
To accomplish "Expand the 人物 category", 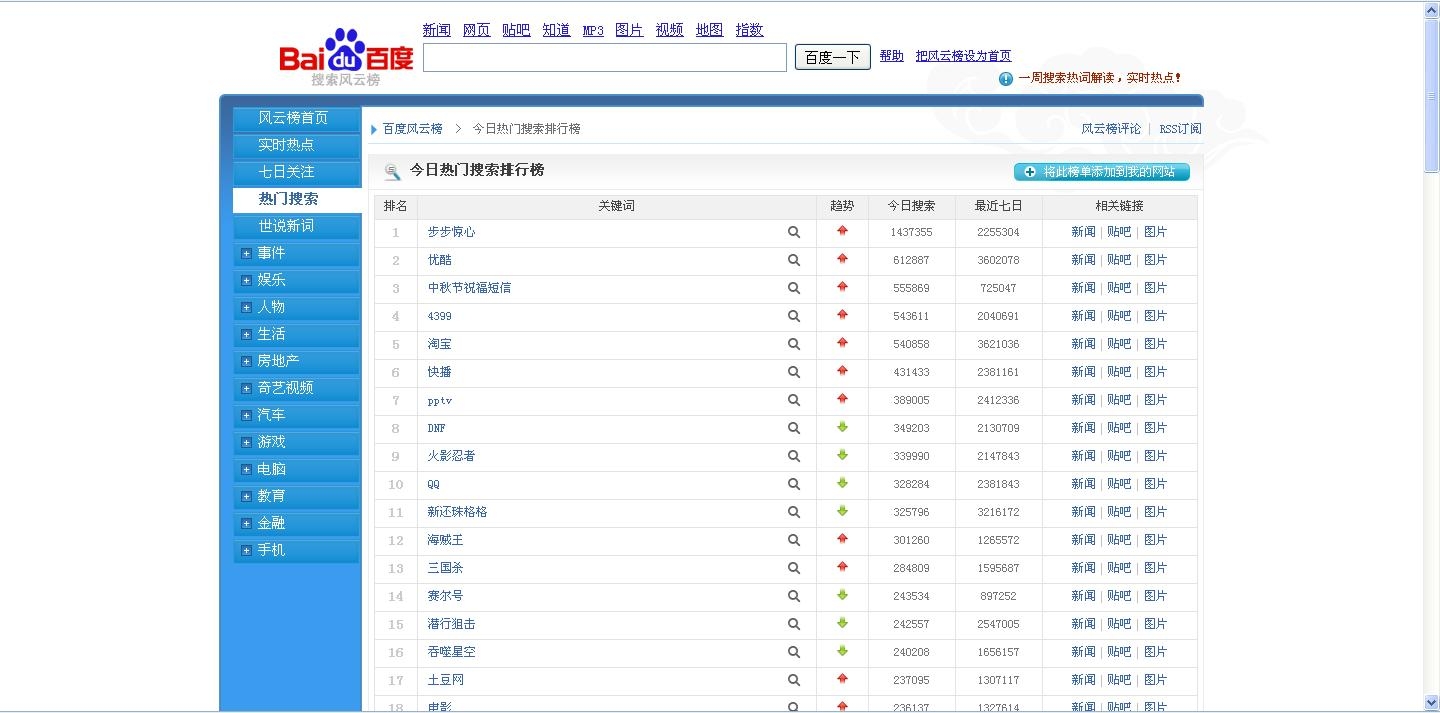I will (246, 308).
